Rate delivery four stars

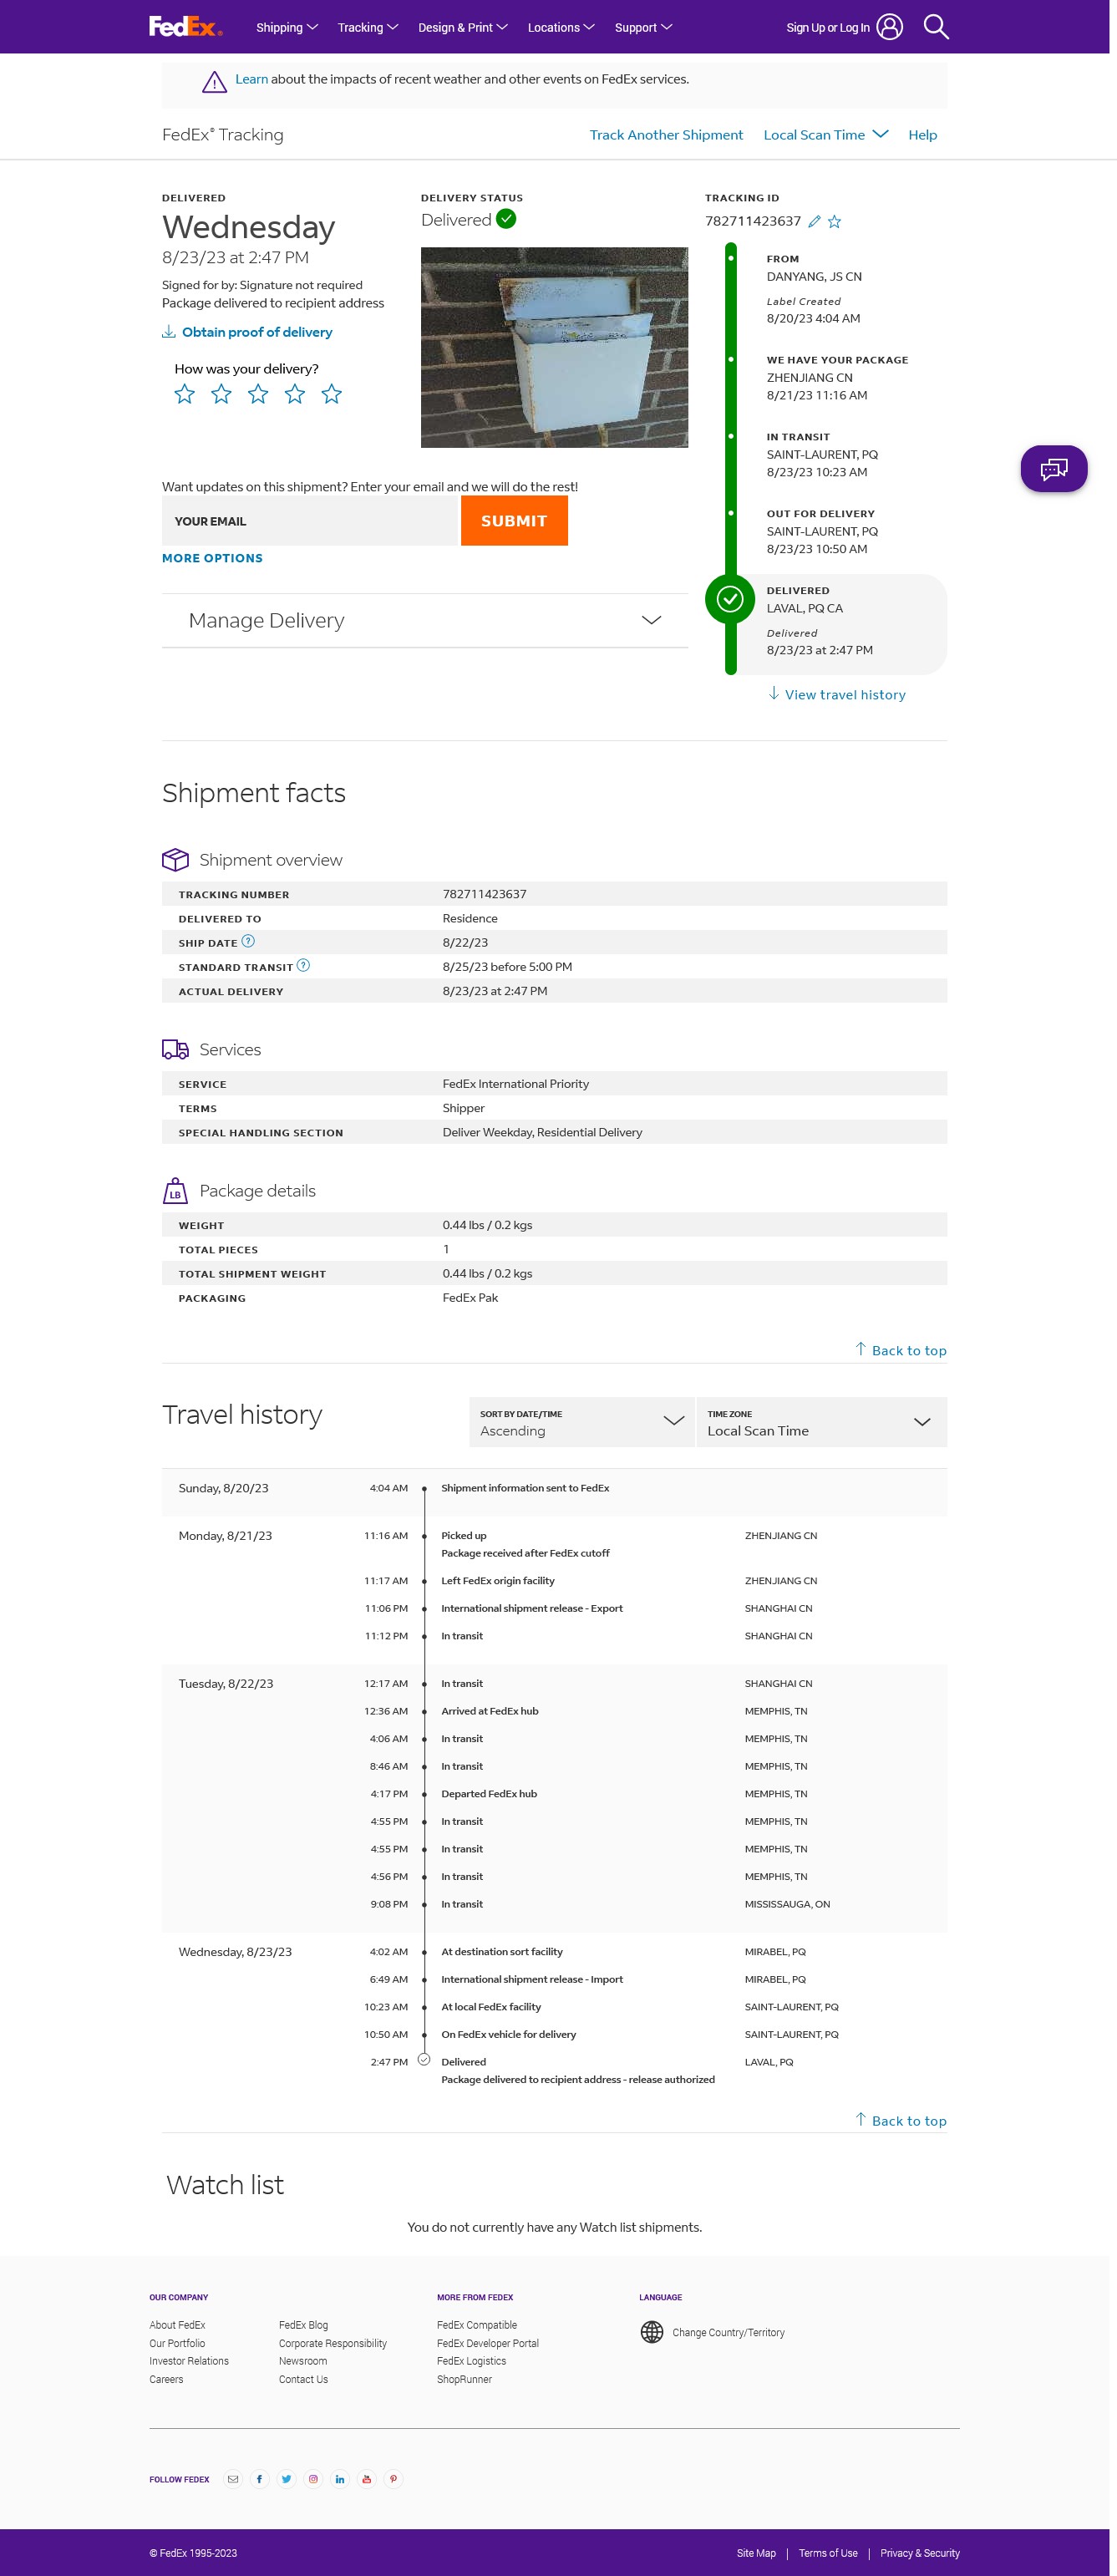[294, 394]
